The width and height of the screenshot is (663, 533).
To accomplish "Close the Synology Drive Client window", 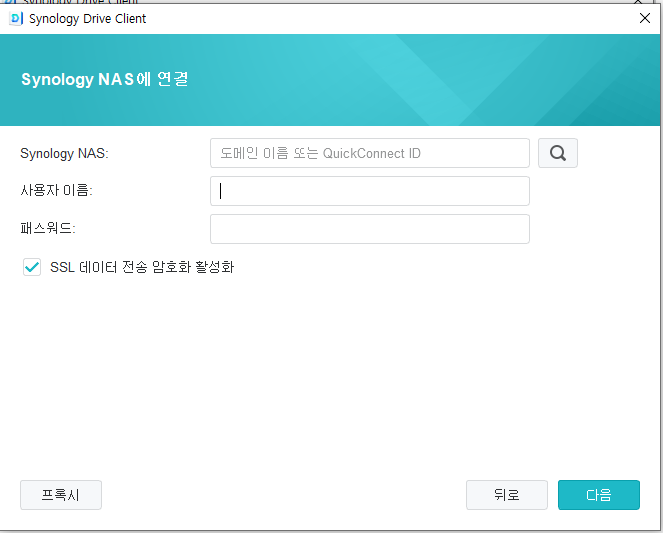I will [x=645, y=18].
